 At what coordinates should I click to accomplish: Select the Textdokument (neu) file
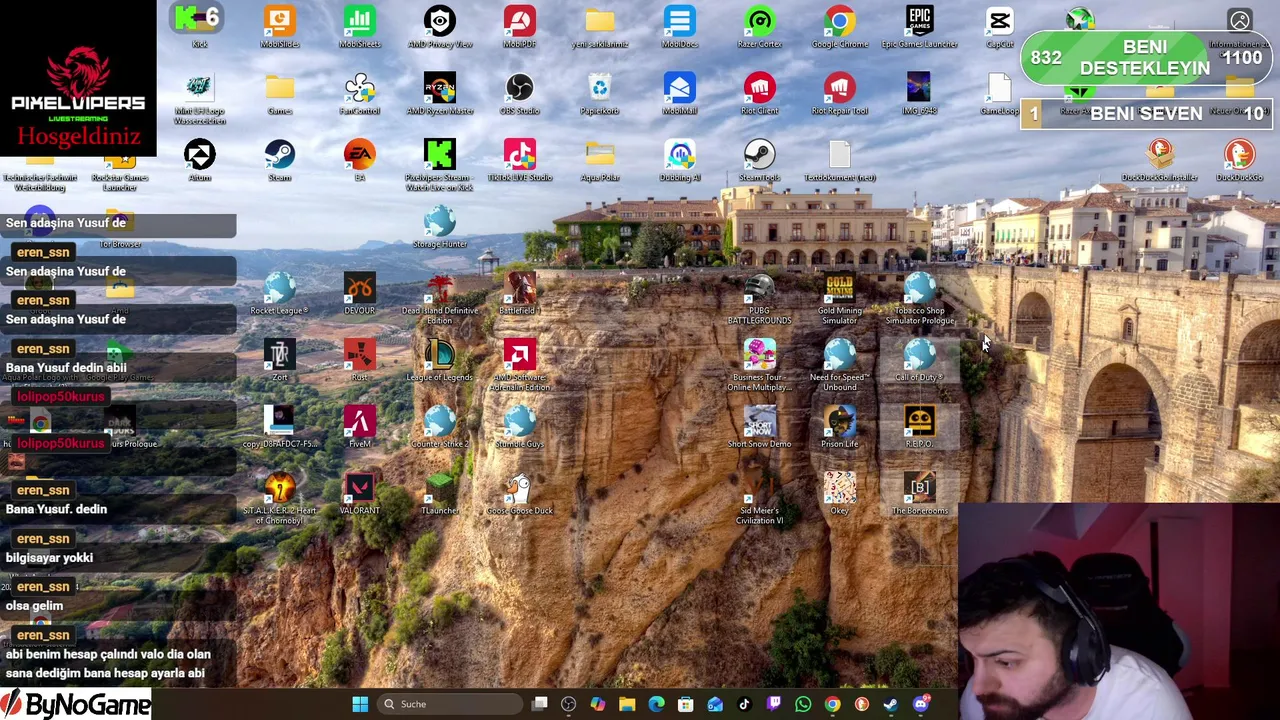(839, 161)
